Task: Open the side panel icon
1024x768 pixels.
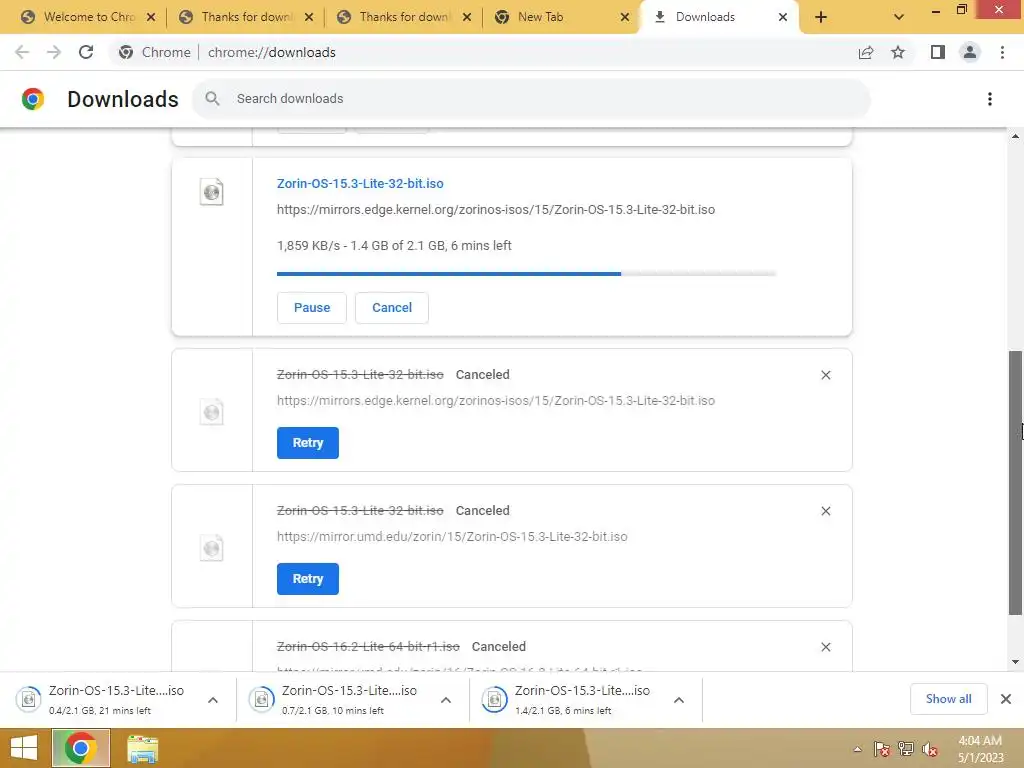Action: coord(938,52)
